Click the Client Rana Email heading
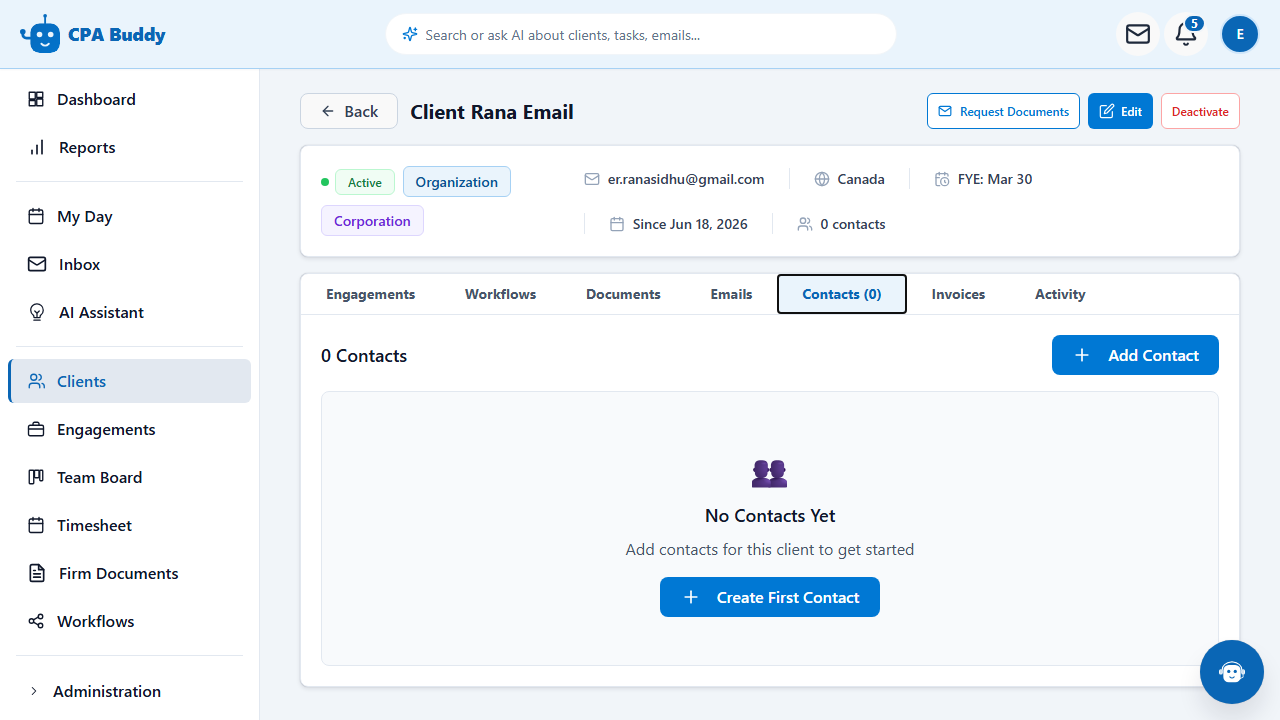This screenshot has width=1280, height=720. pos(492,112)
